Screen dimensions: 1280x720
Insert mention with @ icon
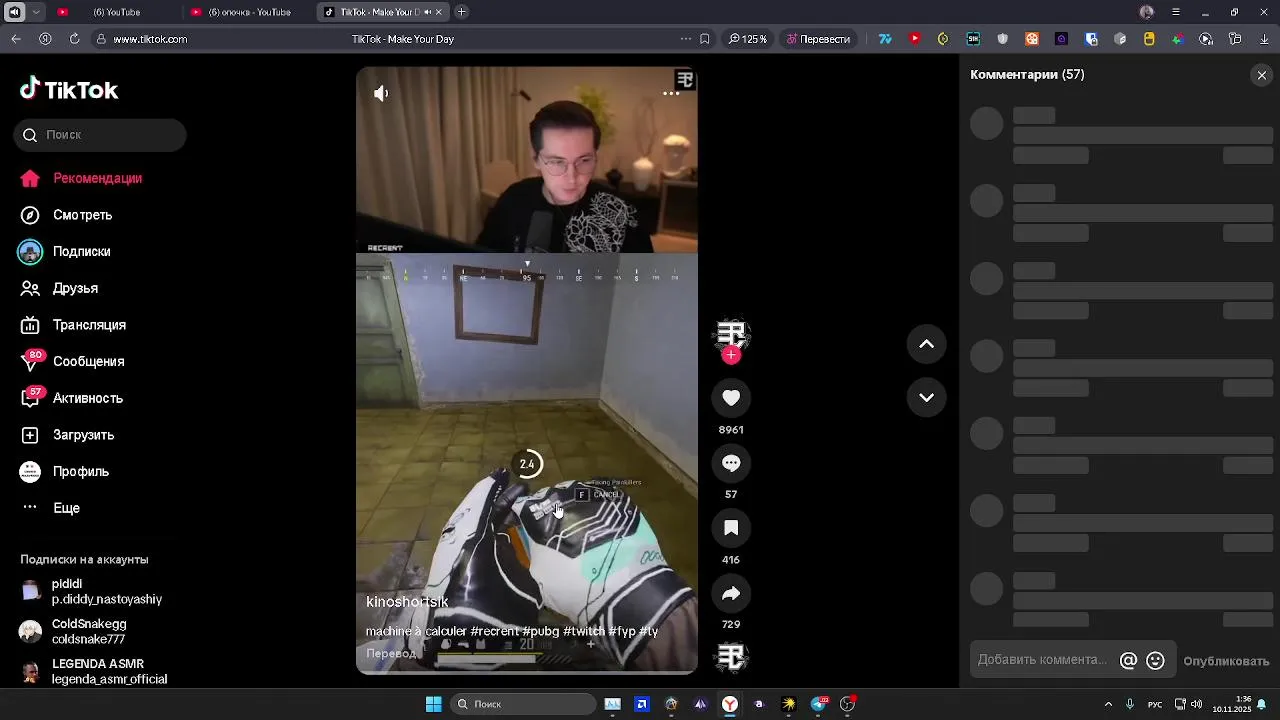tap(1128, 660)
